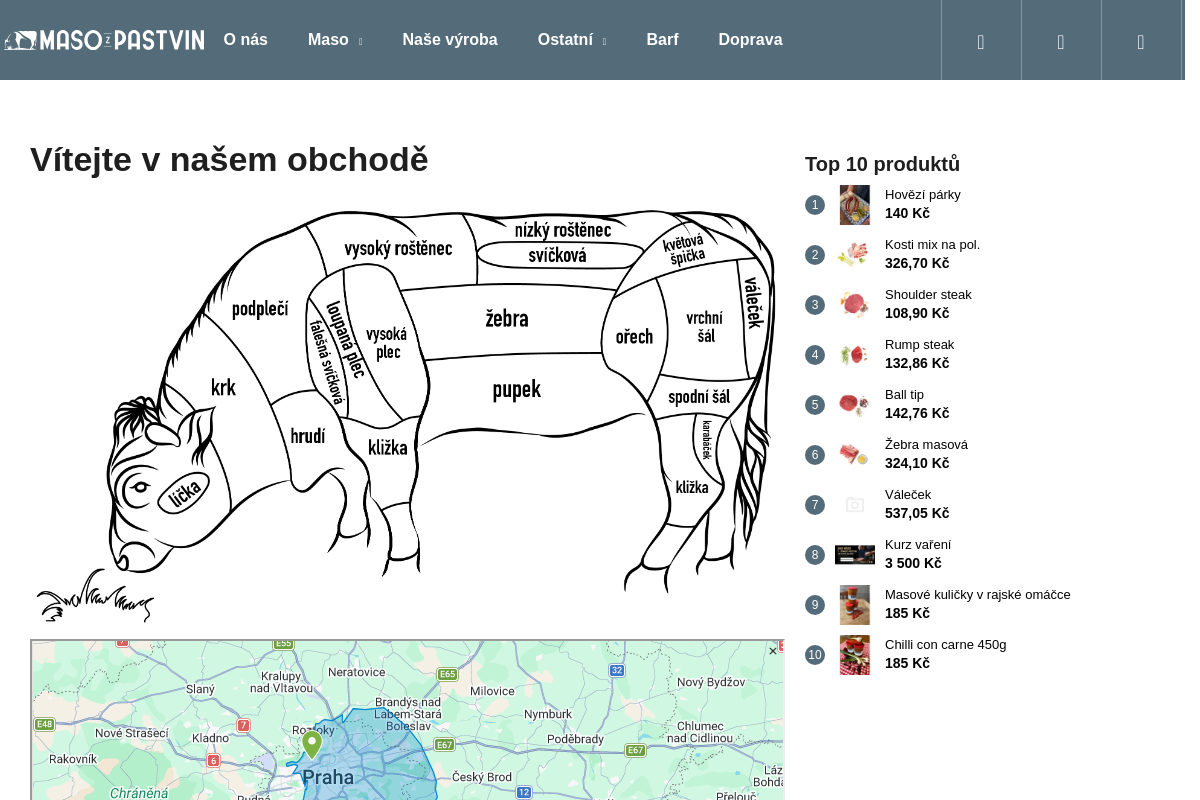Open the Hovězí párky product link
Image resolution: width=1200 pixels, height=800 pixels.
[923, 195]
